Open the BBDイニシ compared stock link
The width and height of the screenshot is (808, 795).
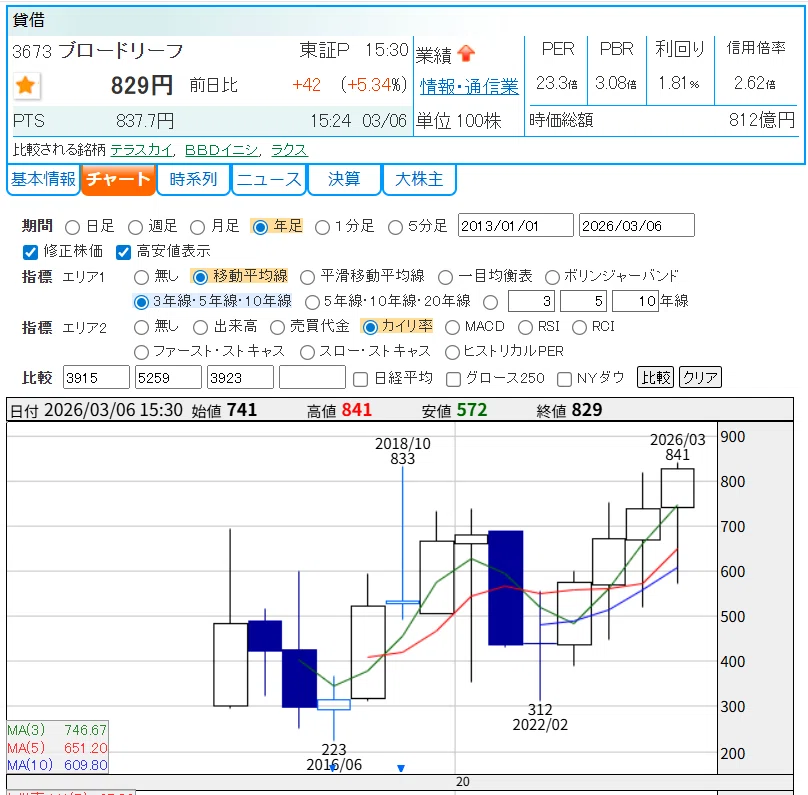click(222, 150)
